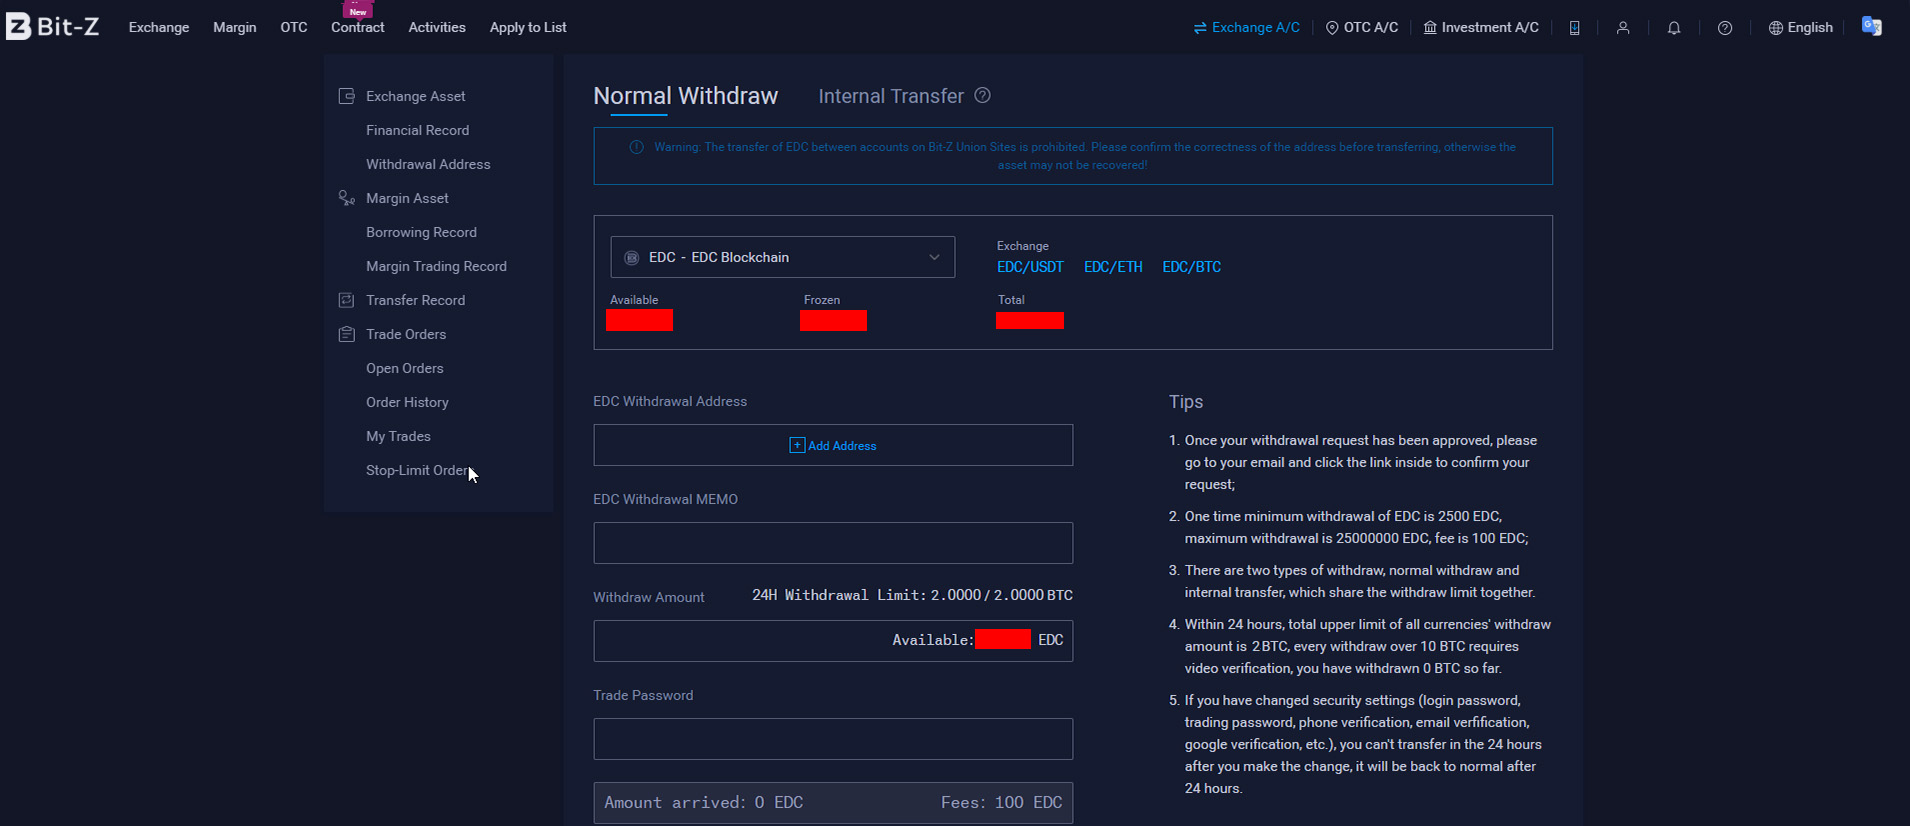Open the Apply to List menu
The image size is (1910, 826).
528,28
